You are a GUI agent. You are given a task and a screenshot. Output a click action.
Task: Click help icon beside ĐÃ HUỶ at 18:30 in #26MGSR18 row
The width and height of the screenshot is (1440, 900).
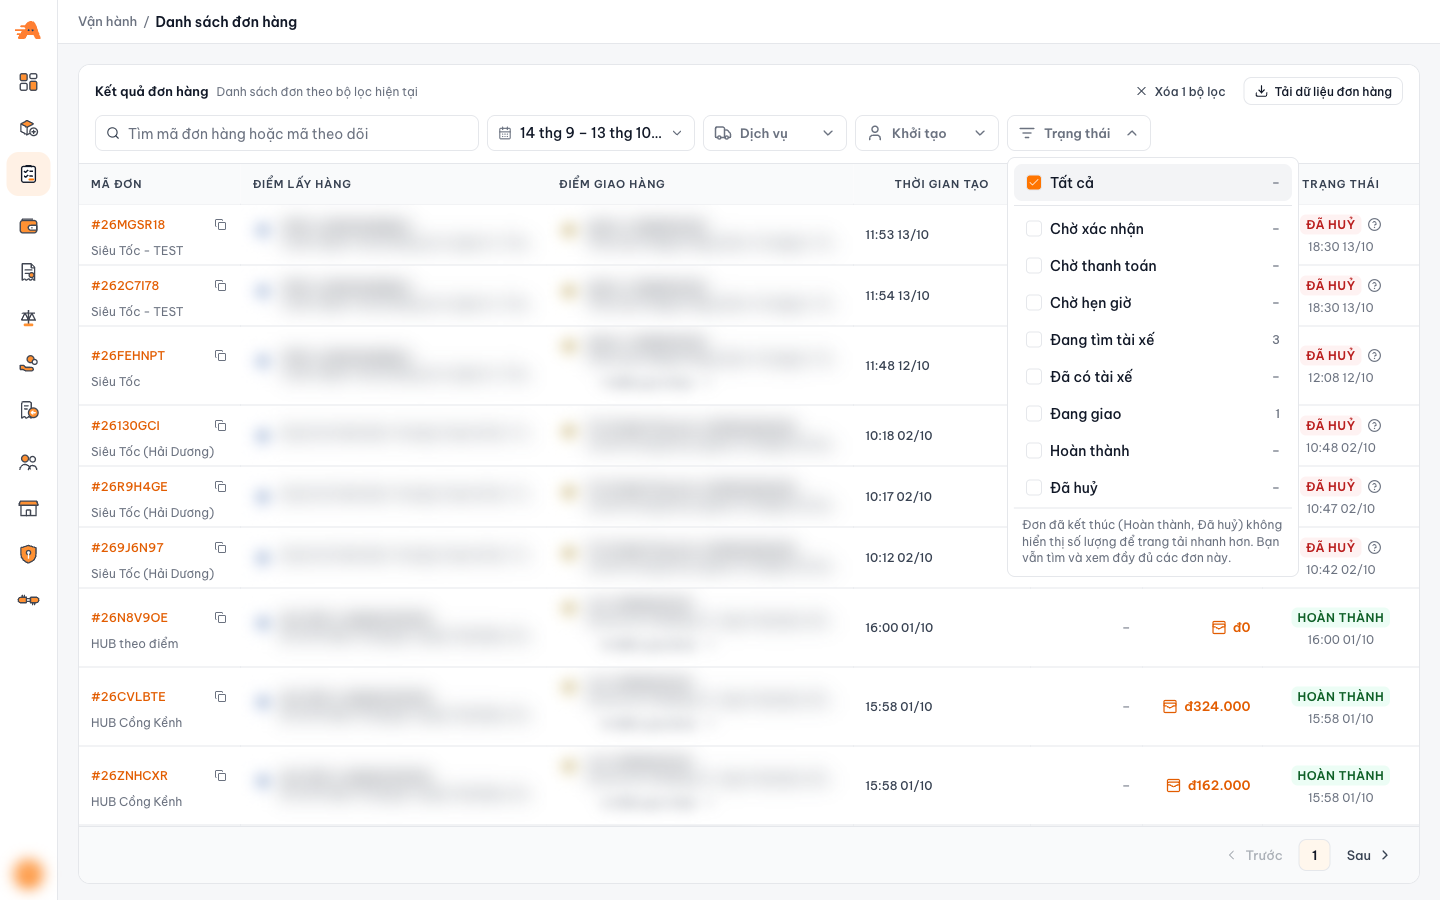pyautogui.click(x=1374, y=225)
